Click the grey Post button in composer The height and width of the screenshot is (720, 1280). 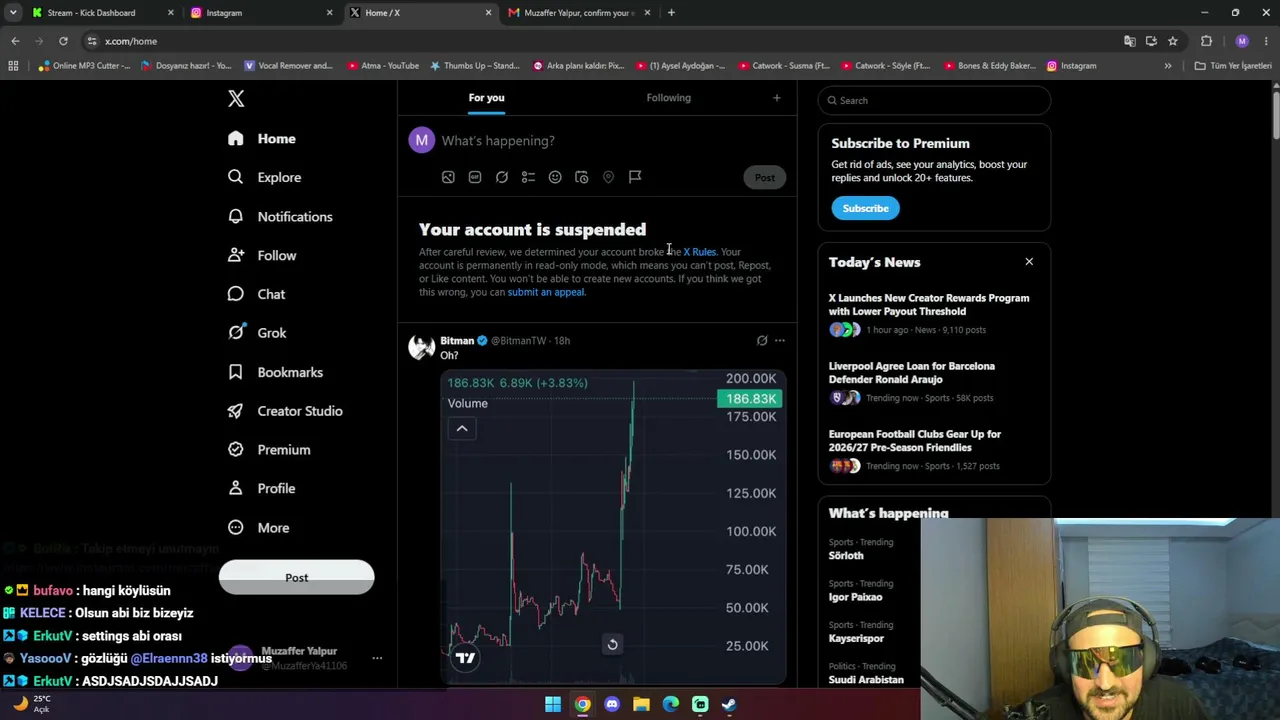point(764,178)
